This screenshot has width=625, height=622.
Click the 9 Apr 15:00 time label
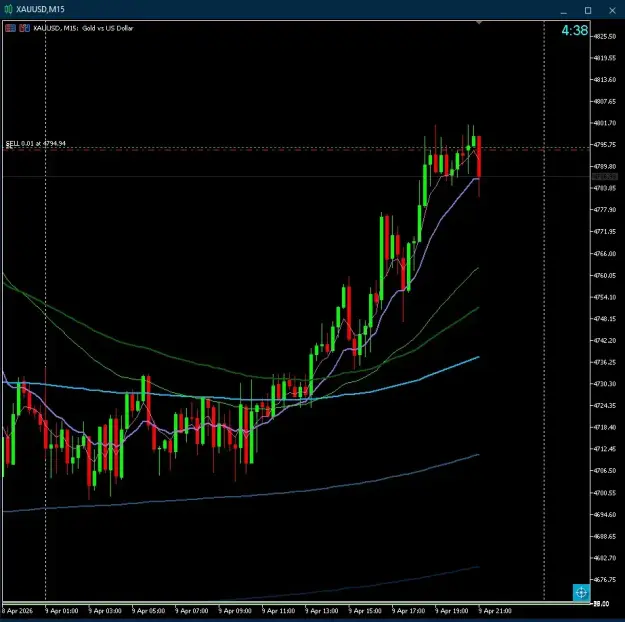(x=365, y=611)
